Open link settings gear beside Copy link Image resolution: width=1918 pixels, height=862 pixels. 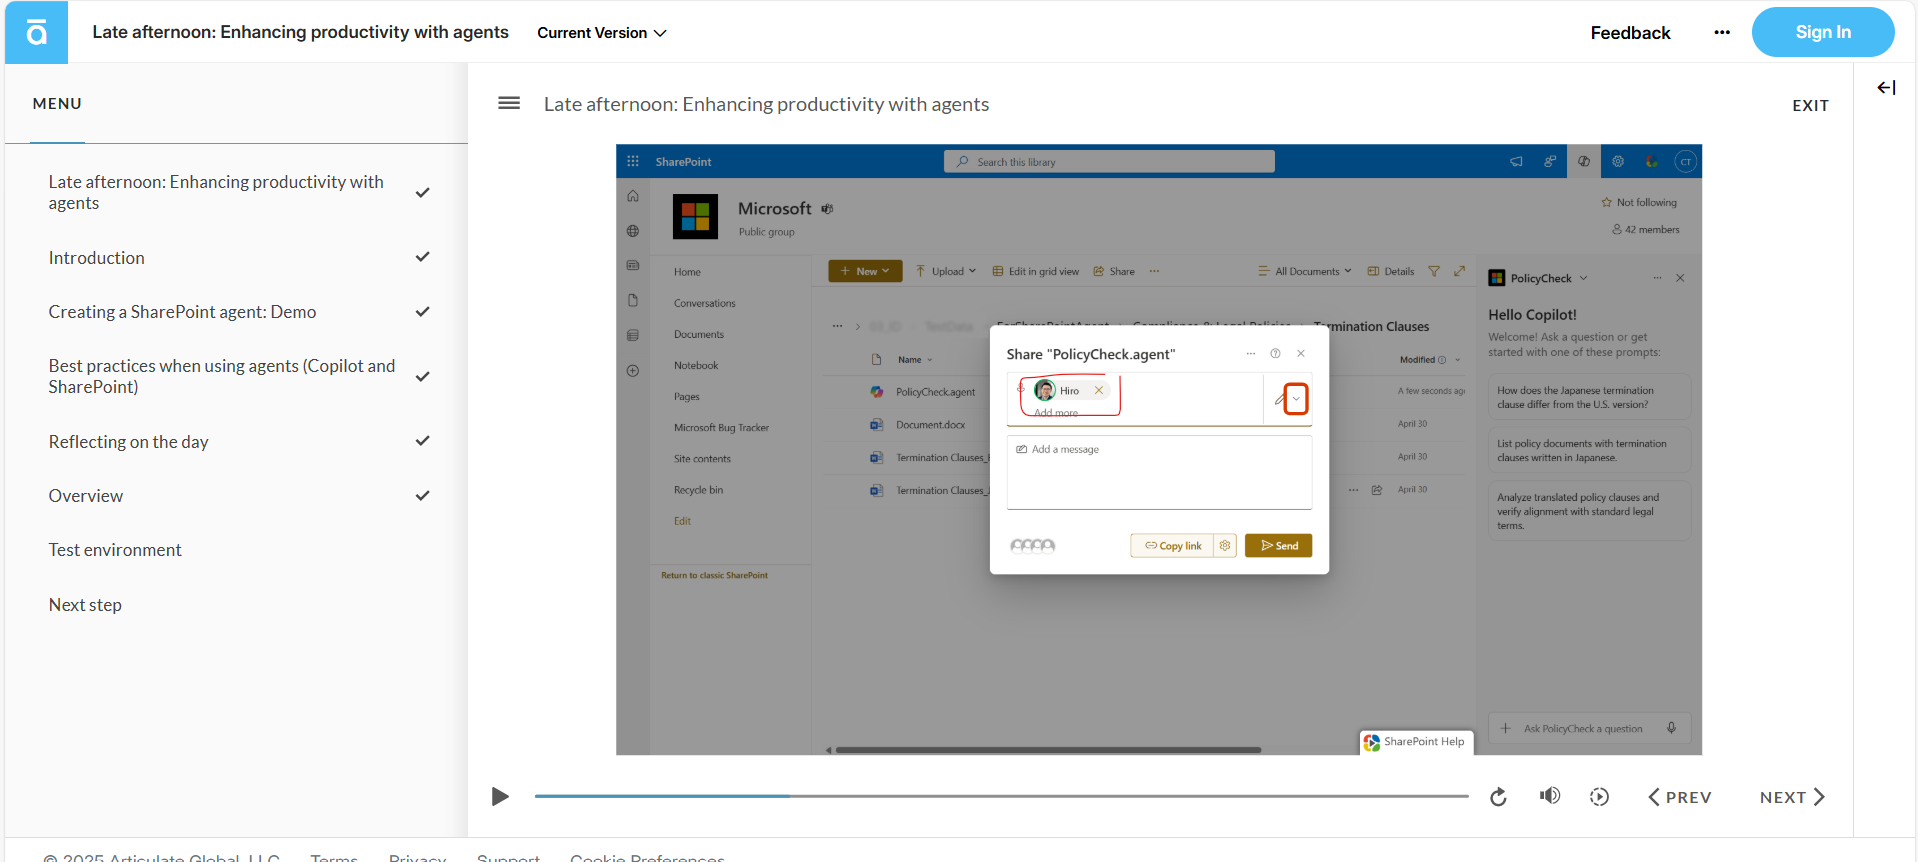[x=1225, y=545]
